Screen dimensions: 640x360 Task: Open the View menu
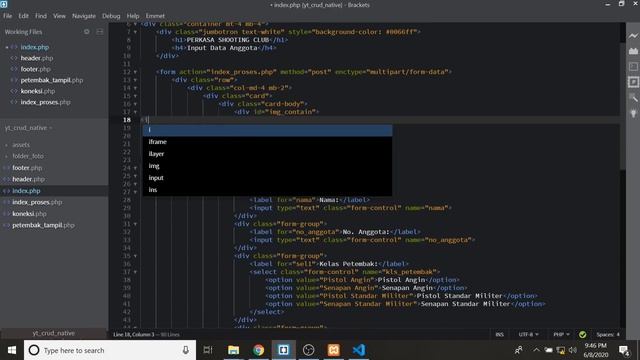[59, 16]
